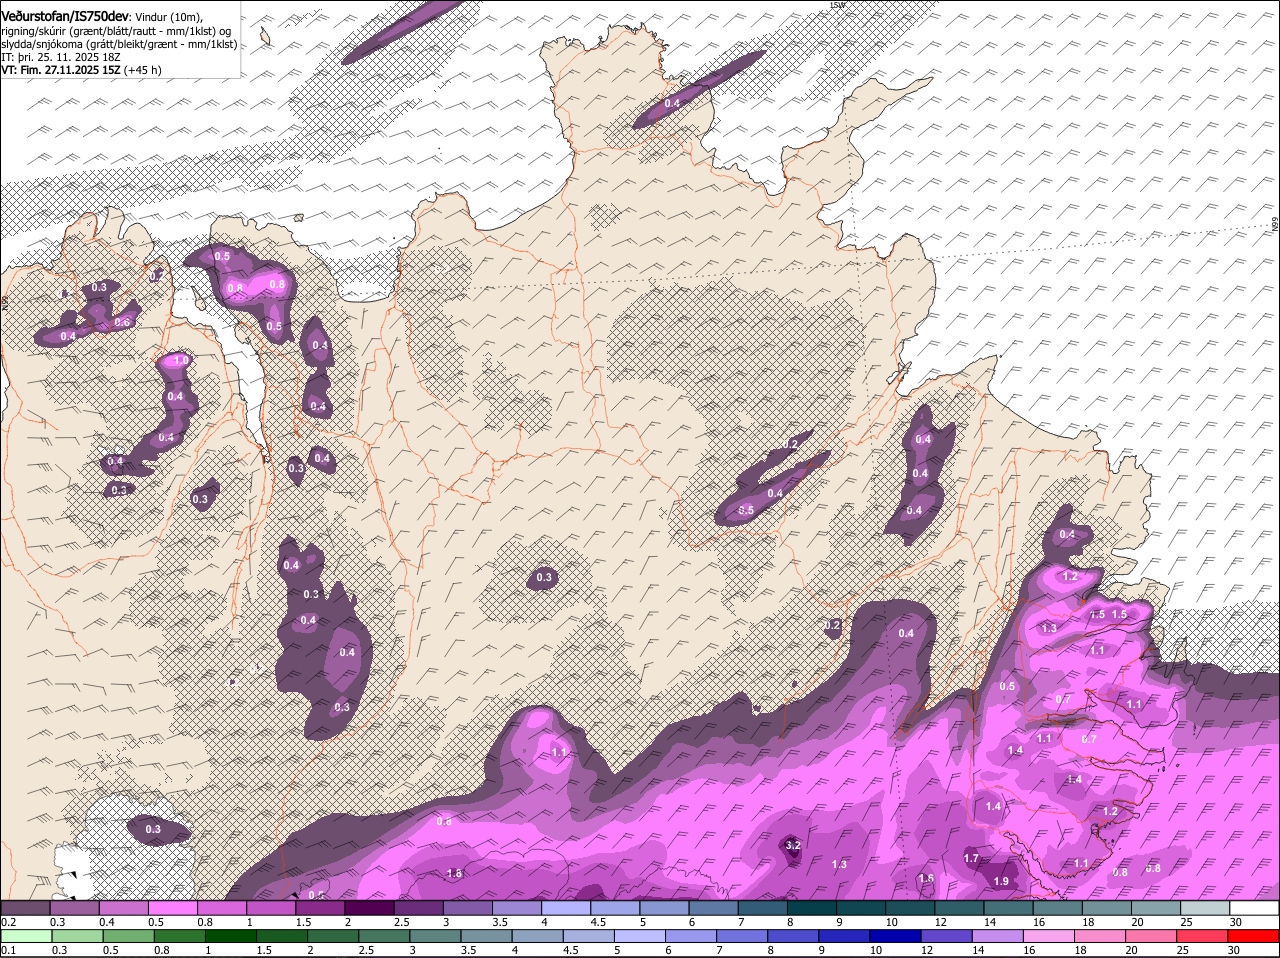This screenshot has width=1280, height=958.
Task: Click the 4.5 label on the green-blue rain scale
Action: point(570,951)
